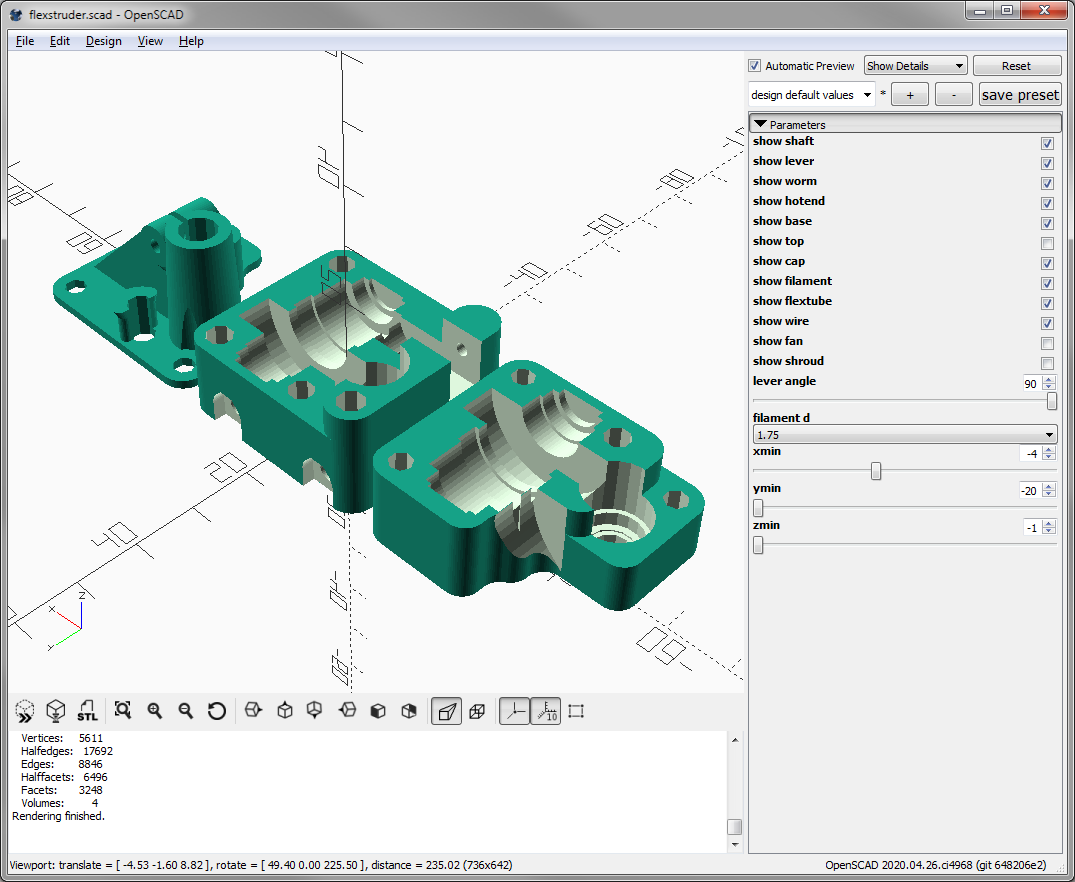
Task: Enable the show top checkbox
Action: click(1047, 244)
